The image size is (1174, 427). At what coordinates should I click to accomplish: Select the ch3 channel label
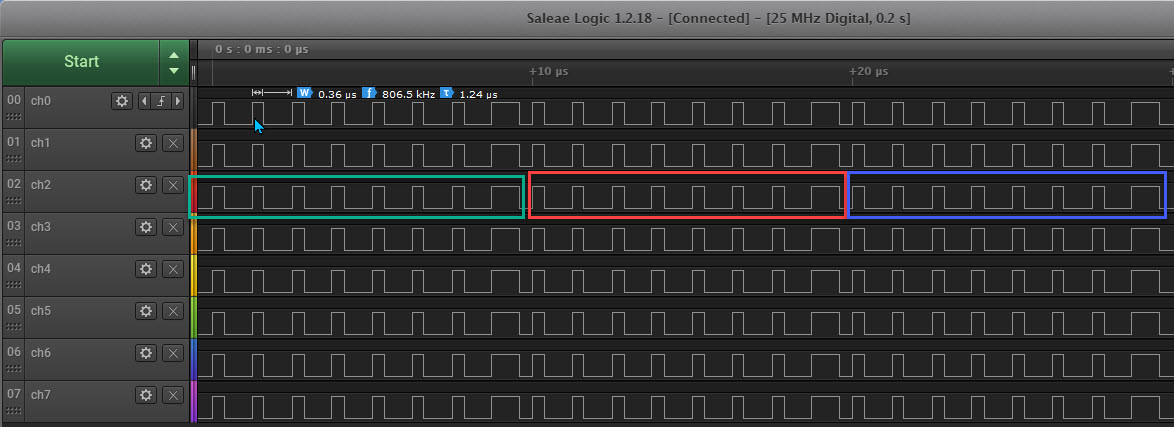pos(41,227)
